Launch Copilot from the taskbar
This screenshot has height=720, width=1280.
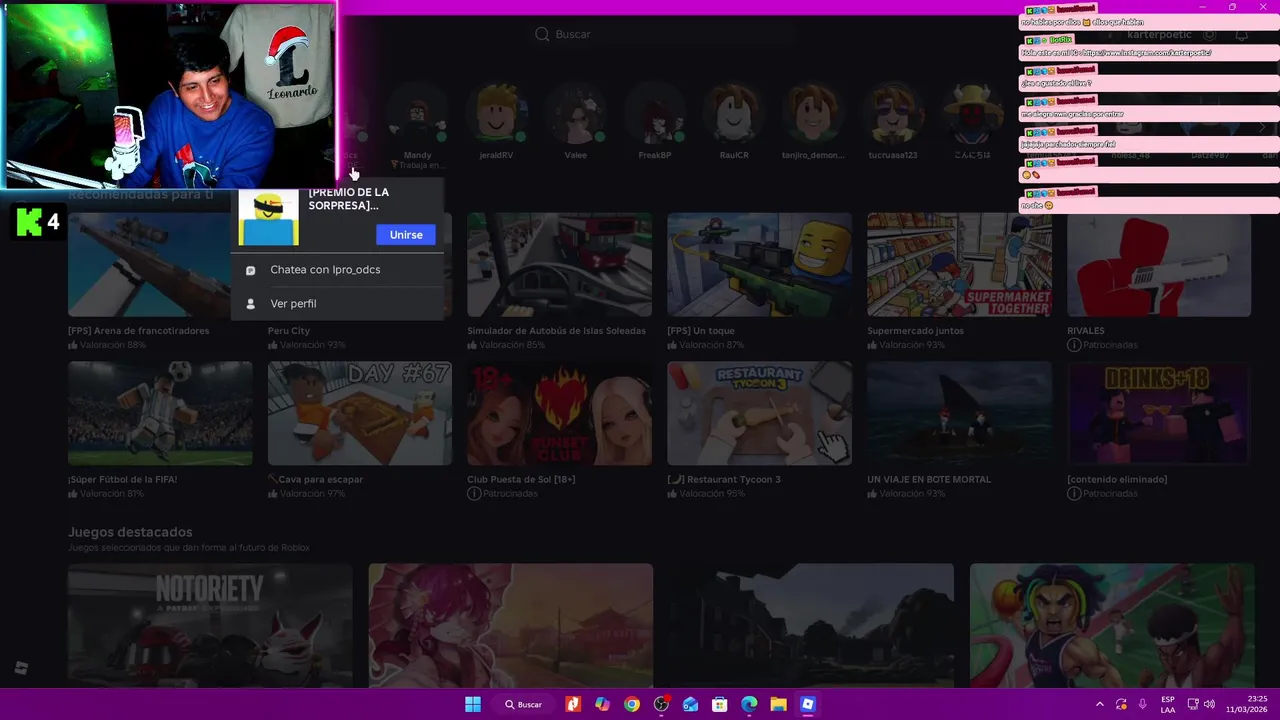[x=602, y=704]
